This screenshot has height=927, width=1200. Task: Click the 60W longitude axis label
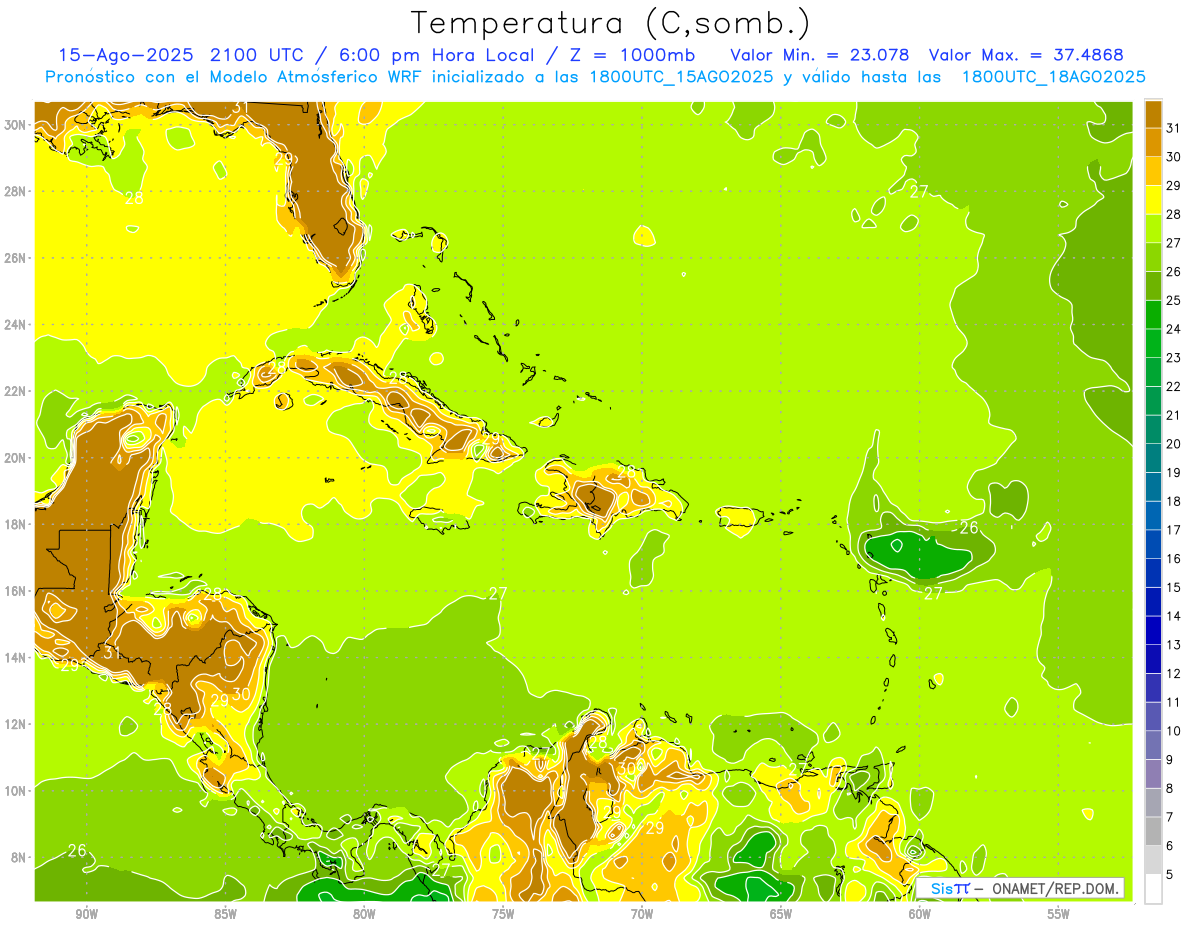[x=920, y=914]
